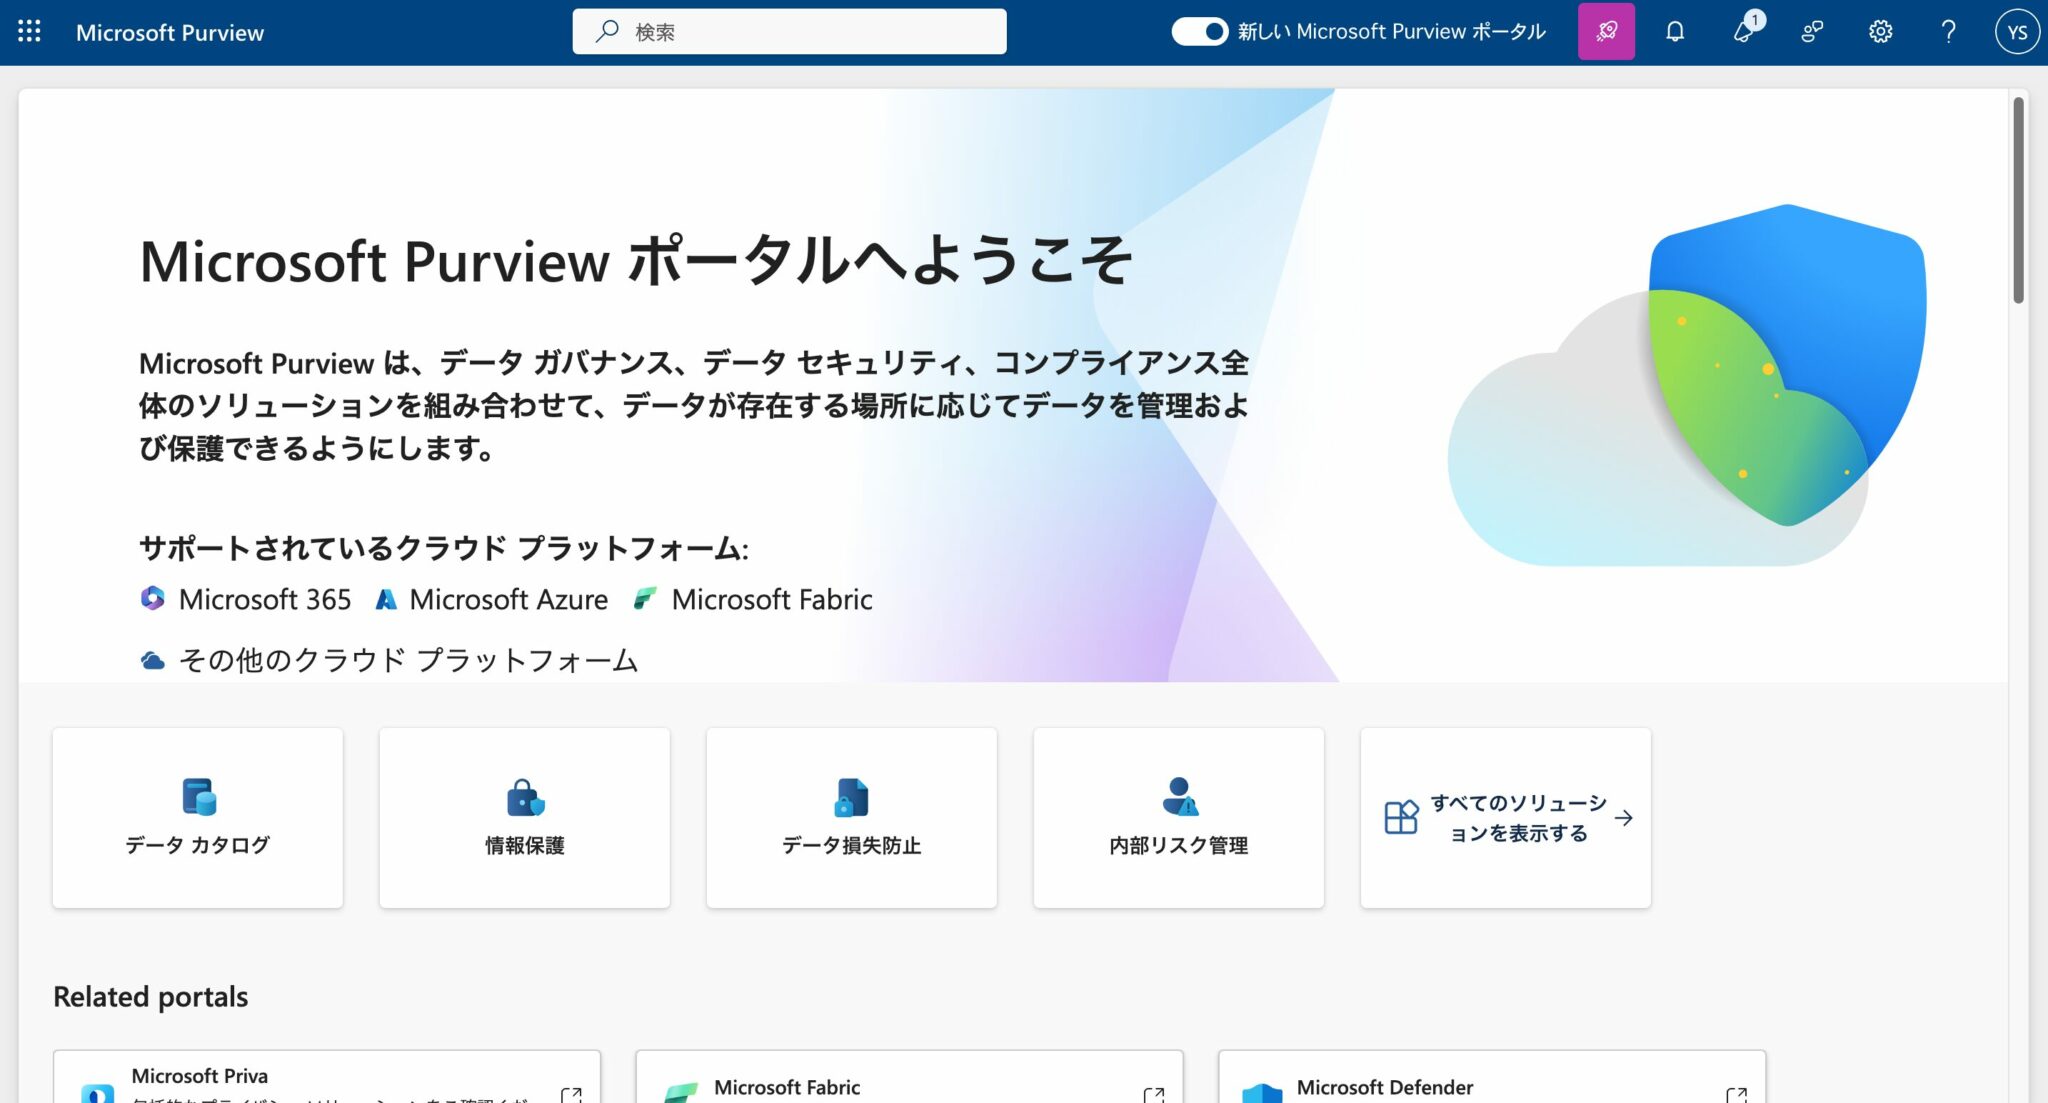
Task: Toggle off 新しい Microsoft Purview ポータル switch
Action: [x=1199, y=32]
